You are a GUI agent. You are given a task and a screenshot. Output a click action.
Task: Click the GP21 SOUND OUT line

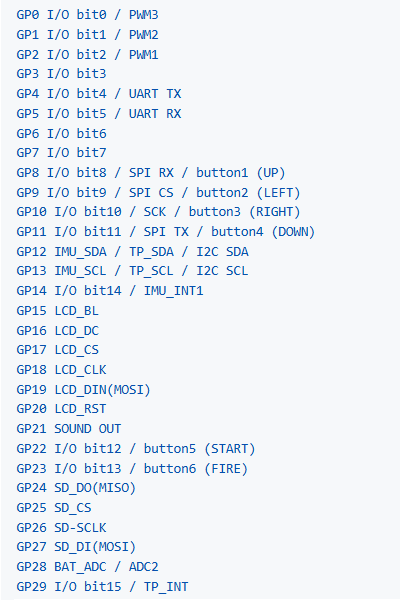69,429
